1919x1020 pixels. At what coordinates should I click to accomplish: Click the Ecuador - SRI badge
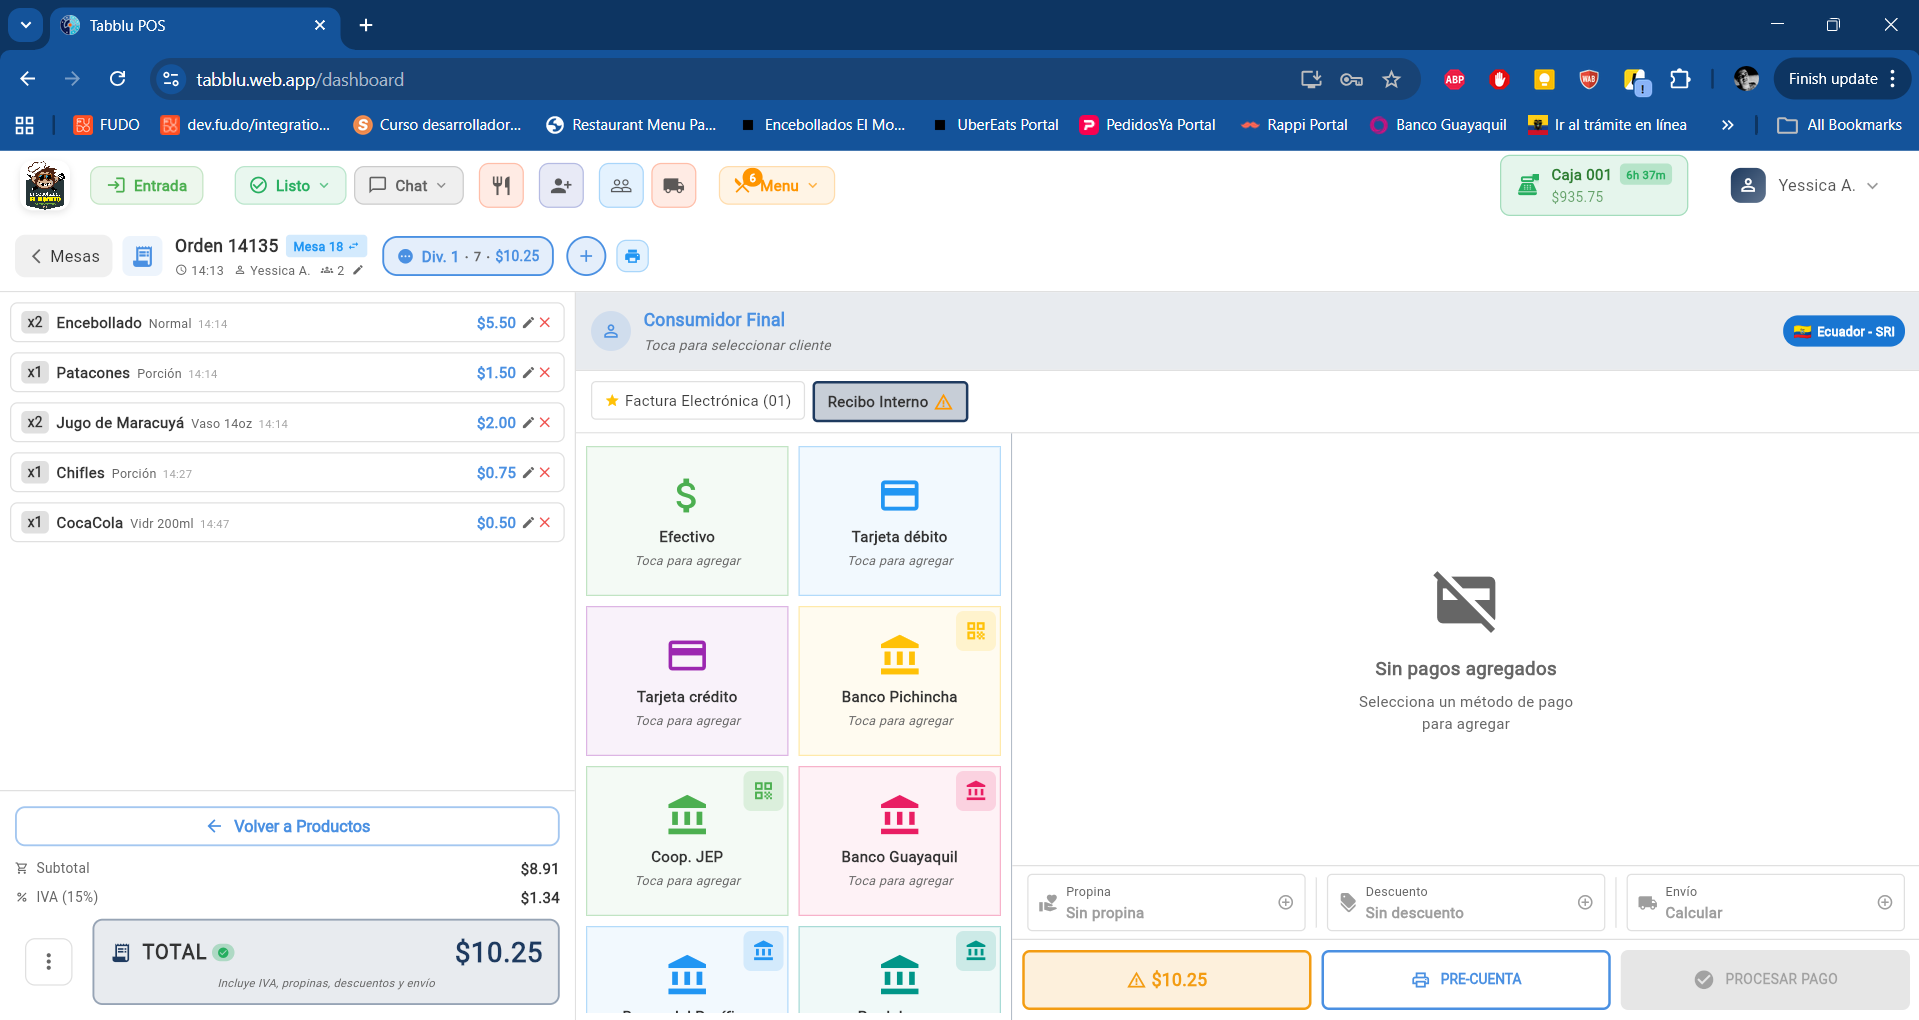[x=1843, y=331]
